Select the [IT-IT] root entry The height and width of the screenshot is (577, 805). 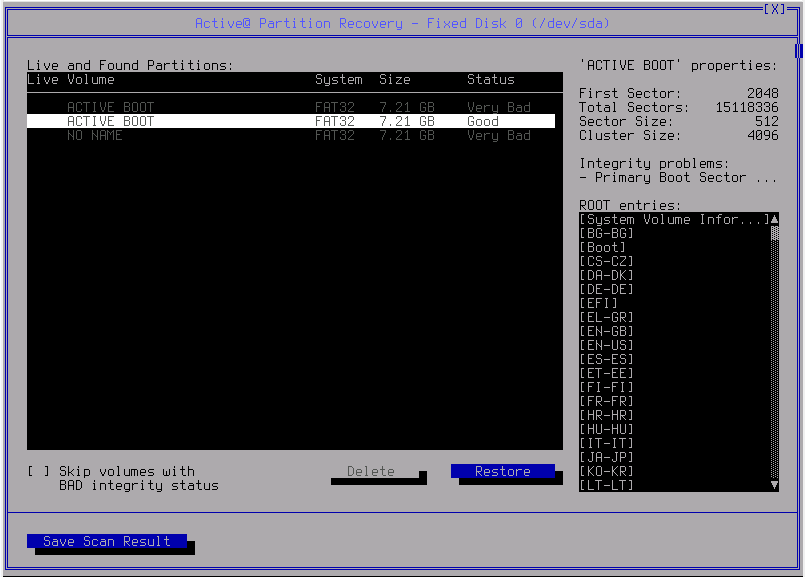click(x=606, y=443)
